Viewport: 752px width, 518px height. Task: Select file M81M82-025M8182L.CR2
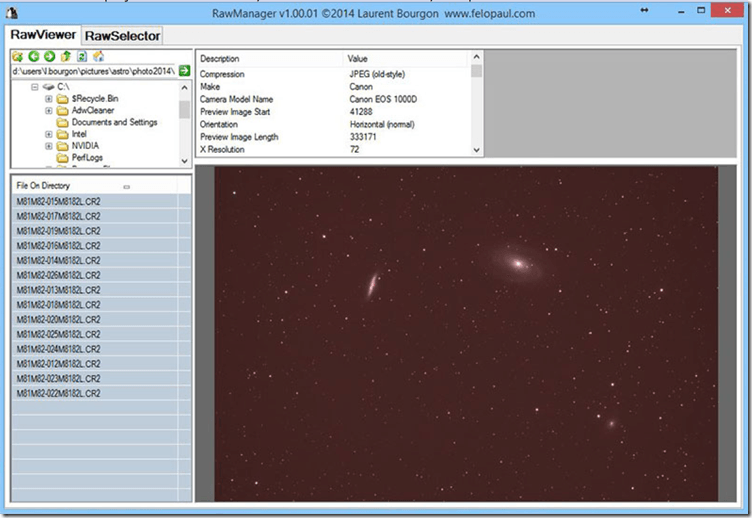(x=94, y=334)
